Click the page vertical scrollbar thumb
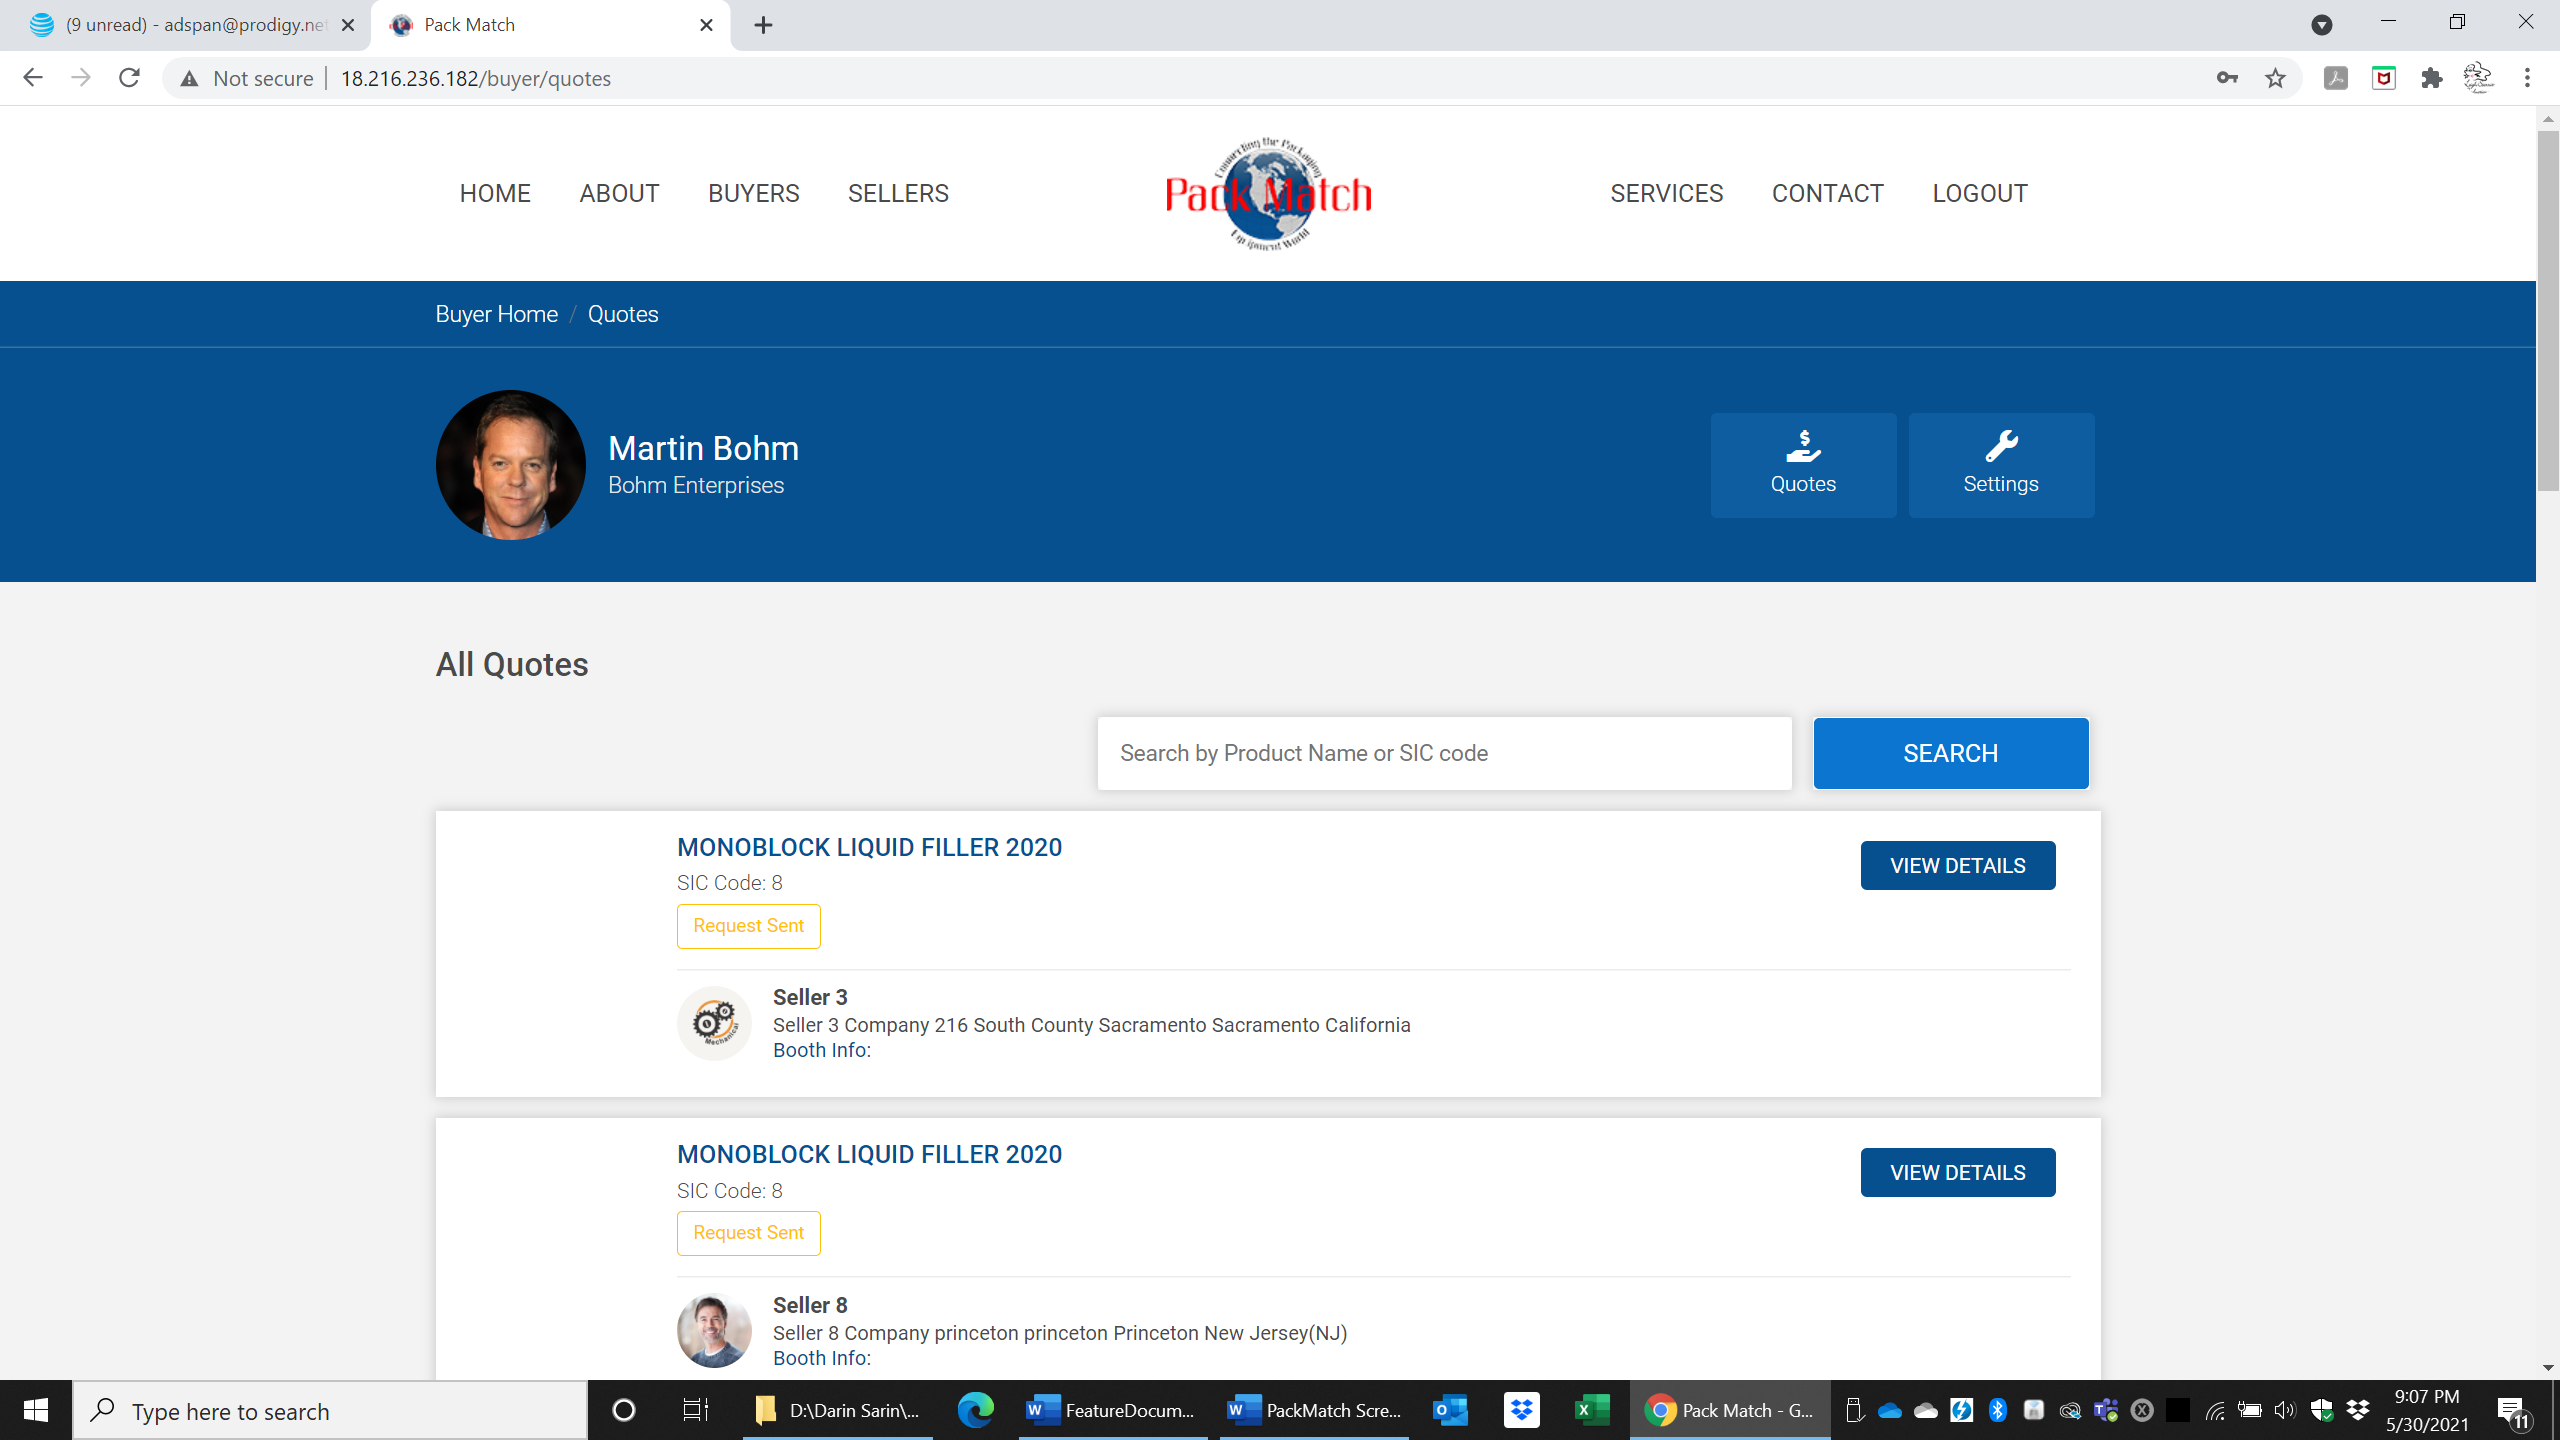Viewport: 2560px width, 1440px height. pos(2547,310)
